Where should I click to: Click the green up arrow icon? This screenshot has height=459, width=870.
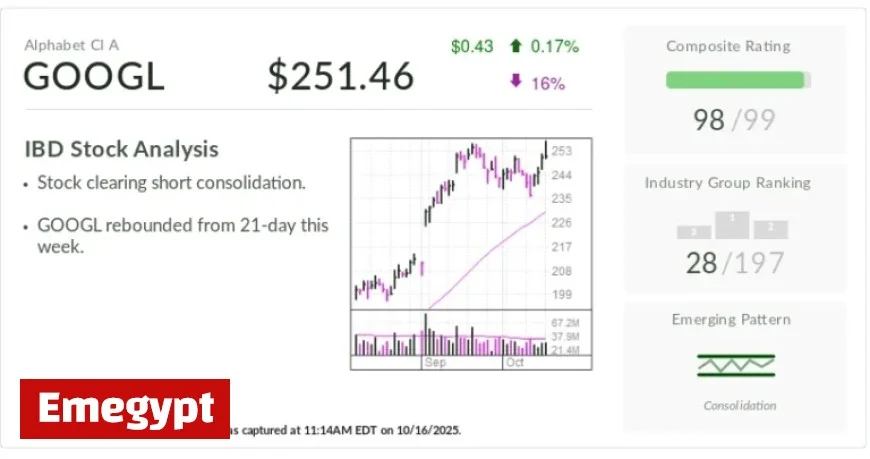[x=516, y=46]
